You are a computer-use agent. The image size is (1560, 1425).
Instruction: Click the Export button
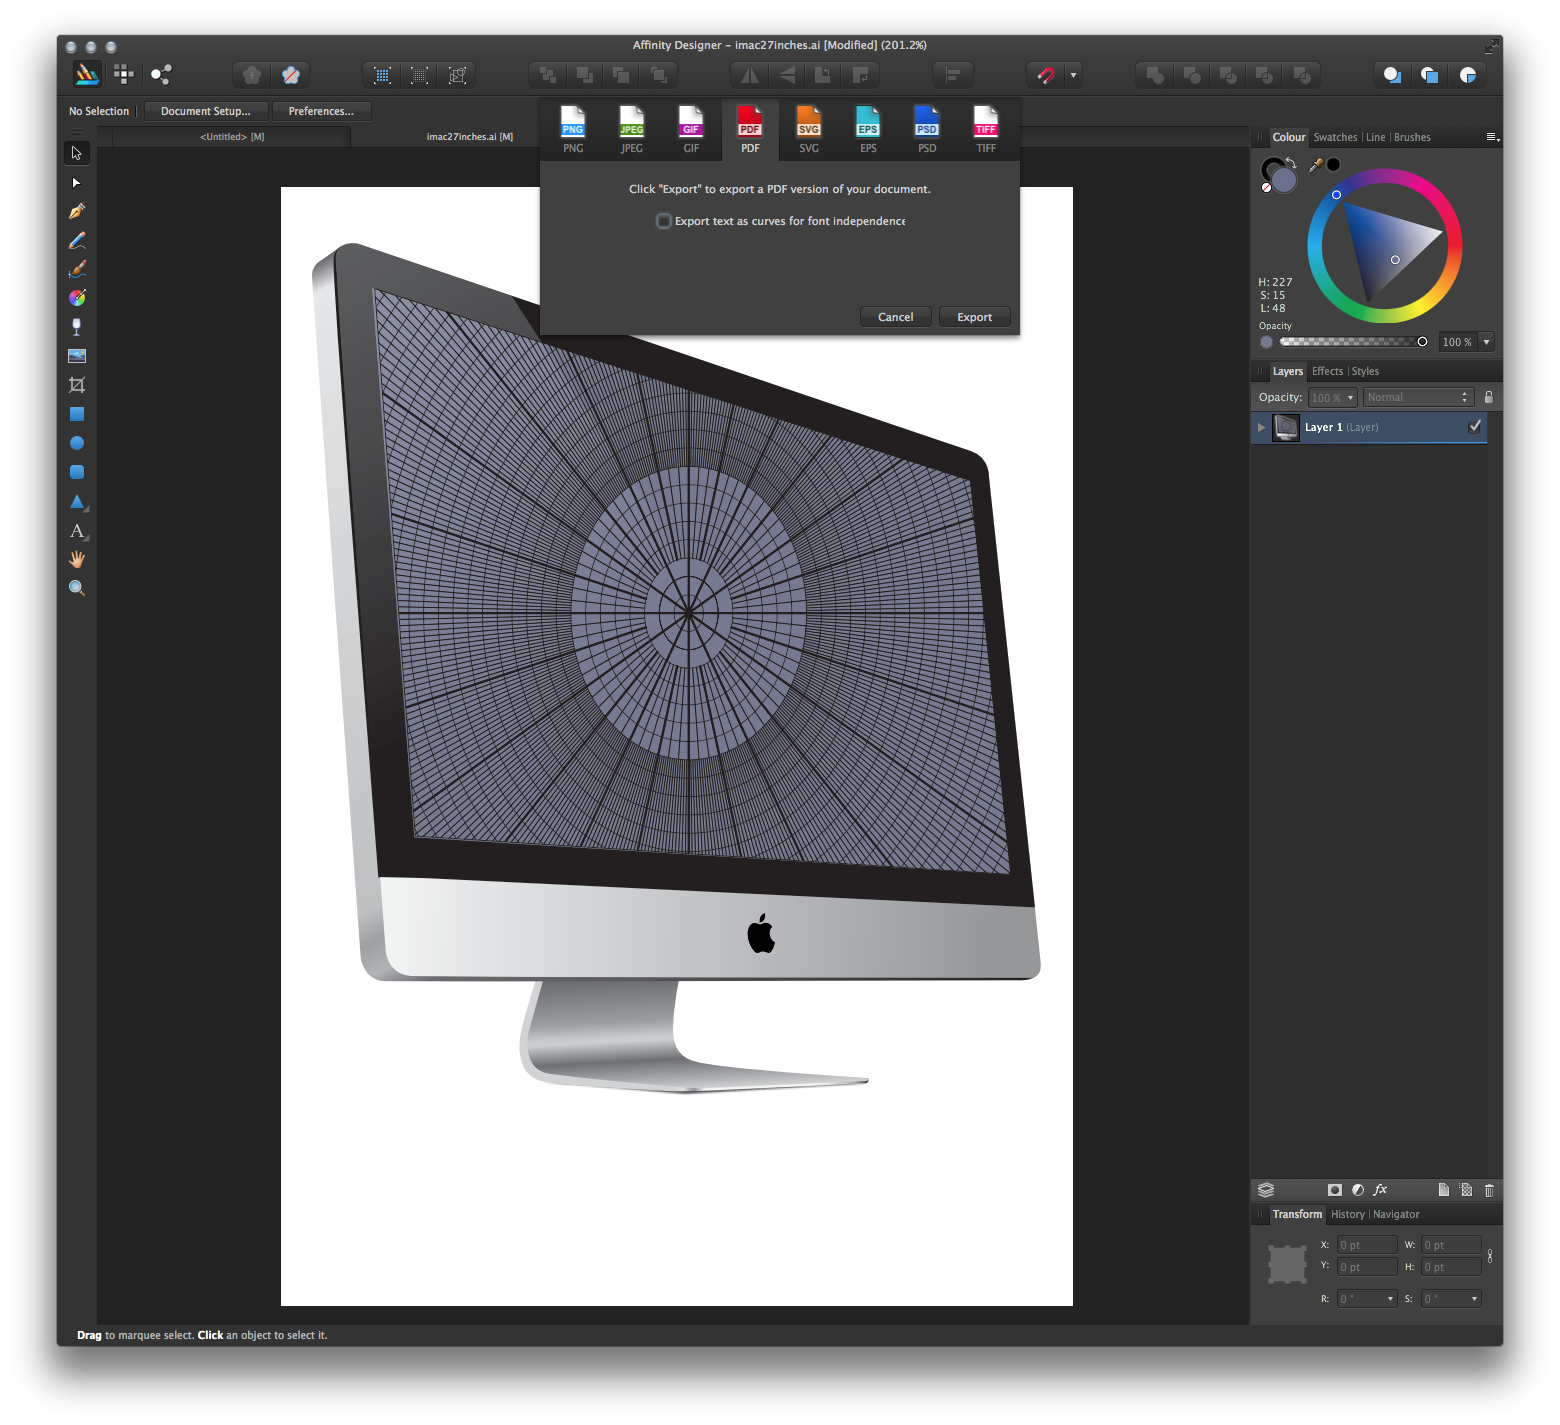point(974,317)
